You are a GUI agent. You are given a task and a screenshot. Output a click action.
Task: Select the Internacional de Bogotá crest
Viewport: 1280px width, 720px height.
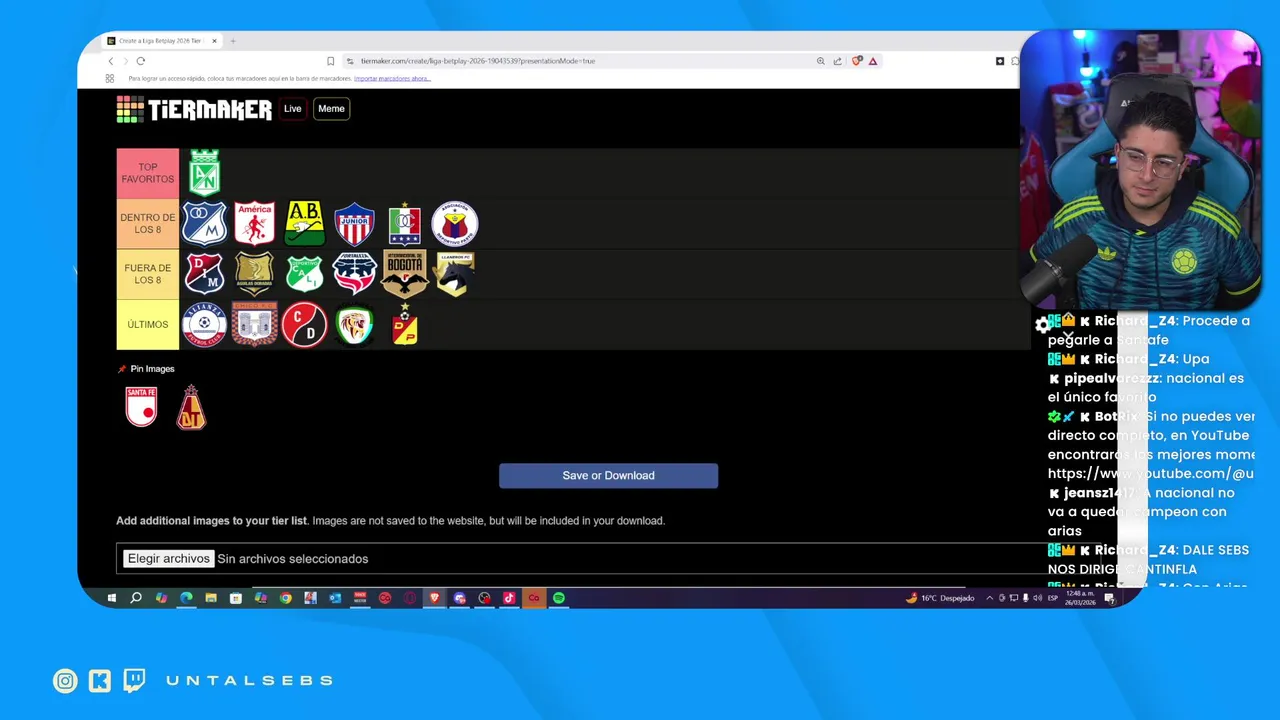coord(405,274)
